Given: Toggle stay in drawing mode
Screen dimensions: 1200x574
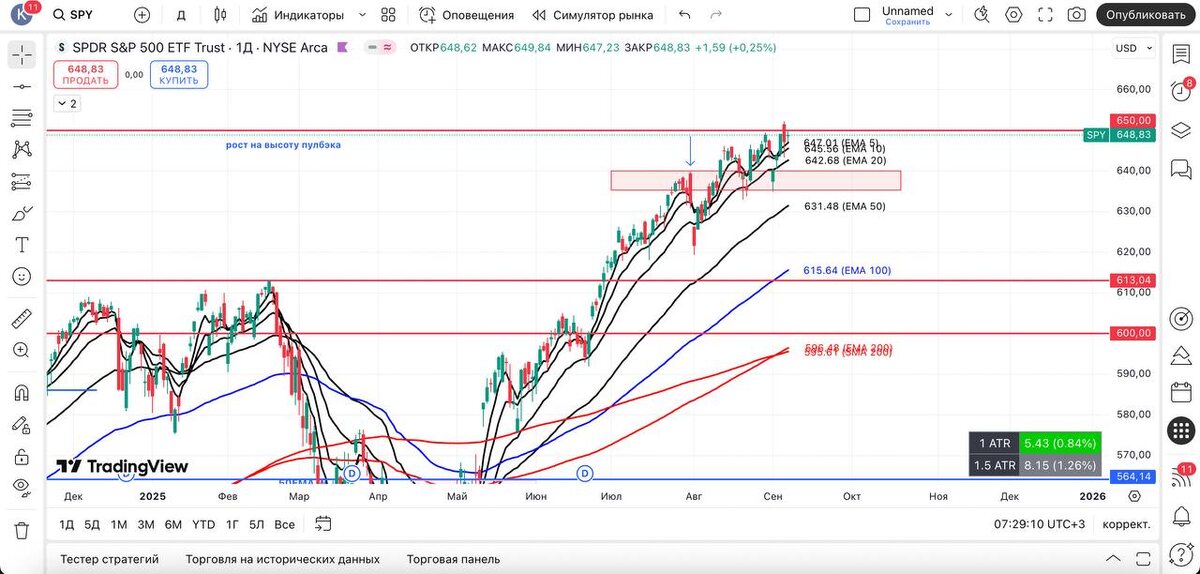Looking at the screenshot, I should click(22, 424).
